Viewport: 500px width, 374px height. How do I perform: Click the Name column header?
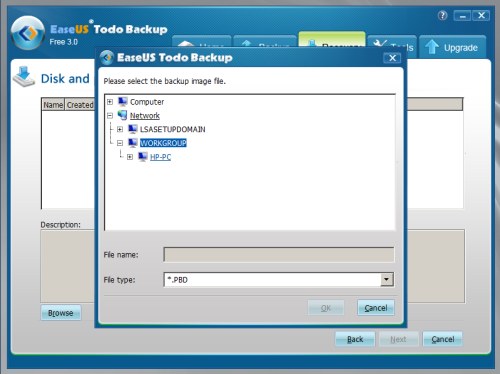(53, 105)
